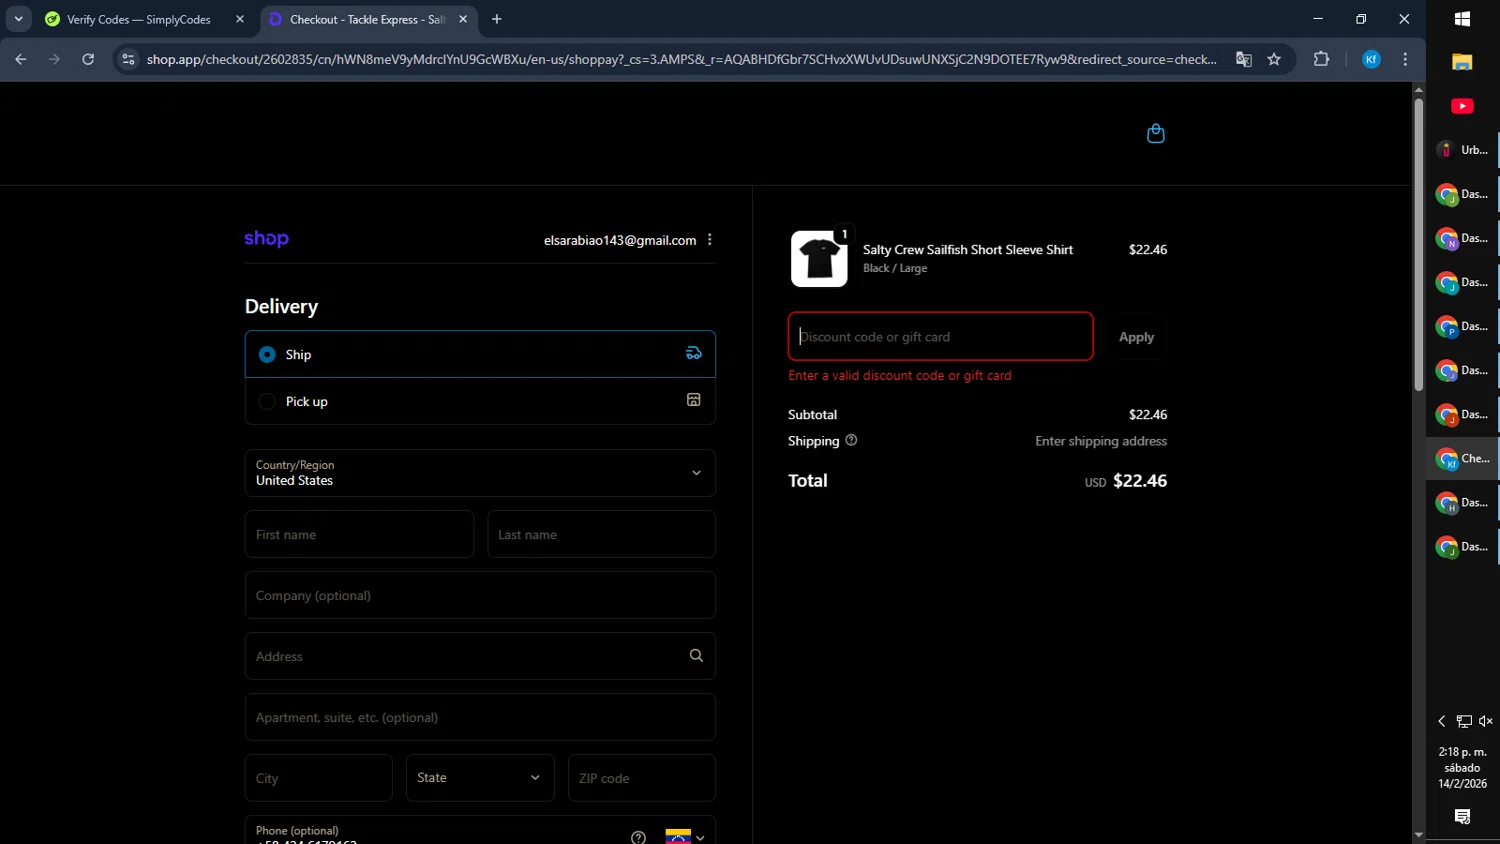Open the browser extensions puzzle icon

(x=1321, y=59)
